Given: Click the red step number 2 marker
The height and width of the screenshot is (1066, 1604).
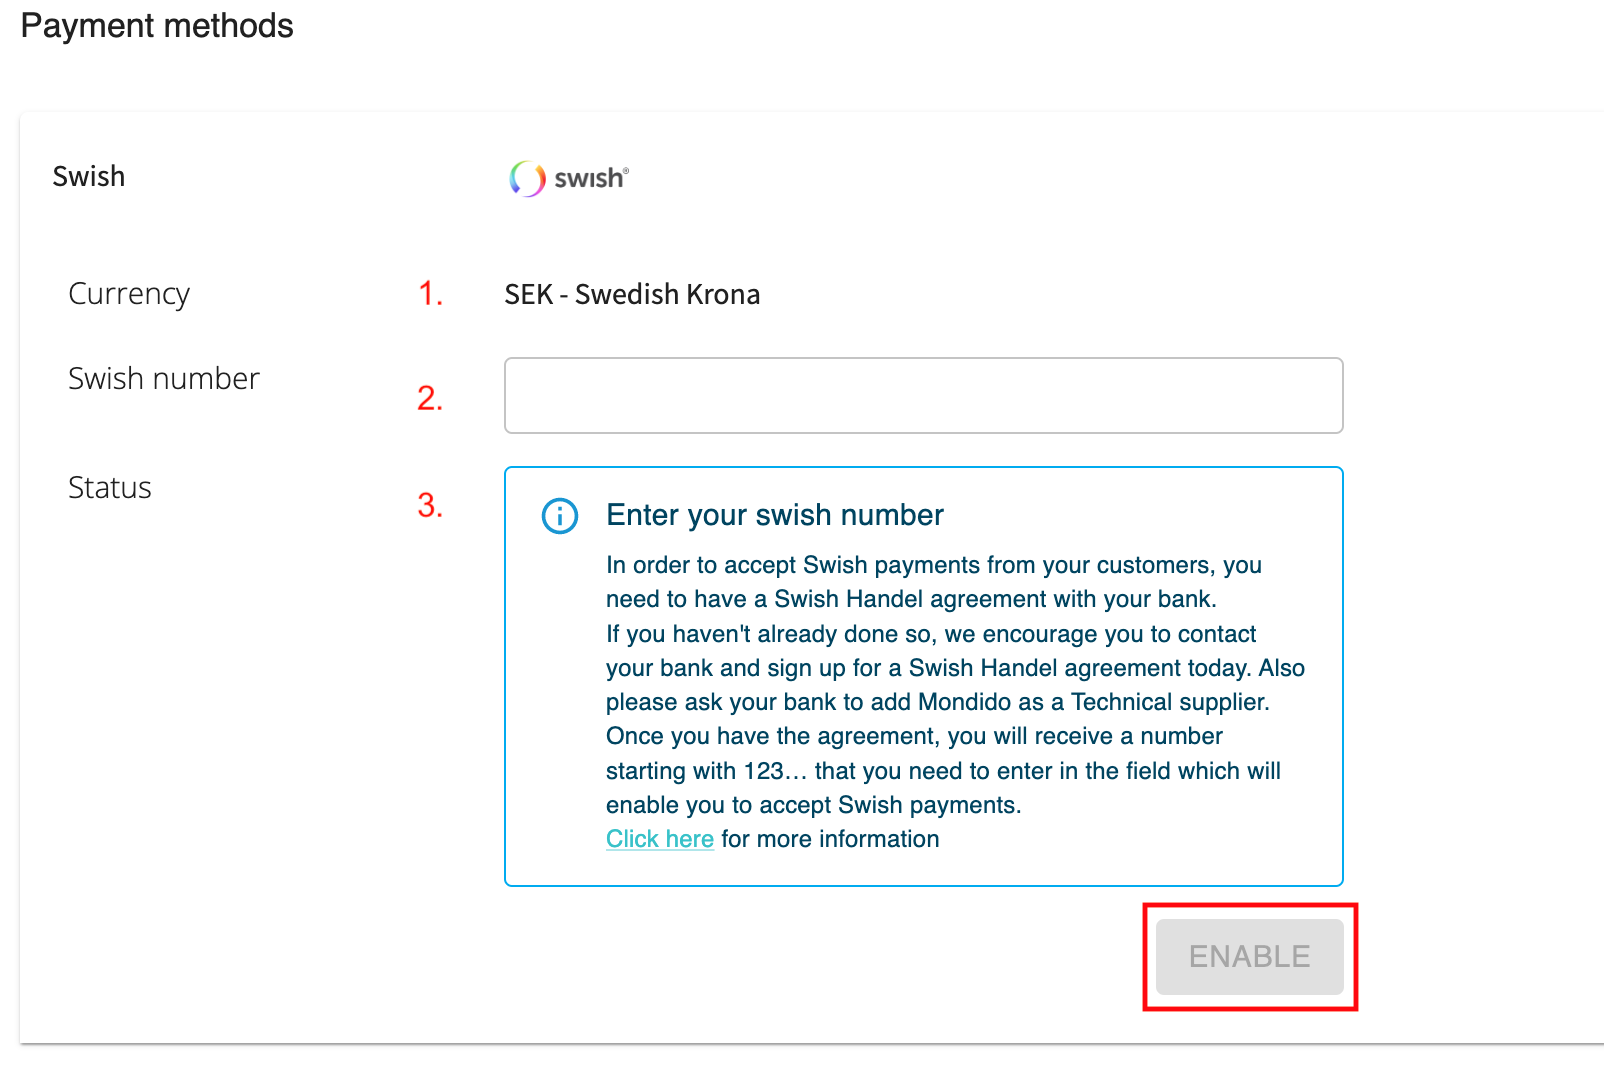Looking at the screenshot, I should (x=430, y=399).
